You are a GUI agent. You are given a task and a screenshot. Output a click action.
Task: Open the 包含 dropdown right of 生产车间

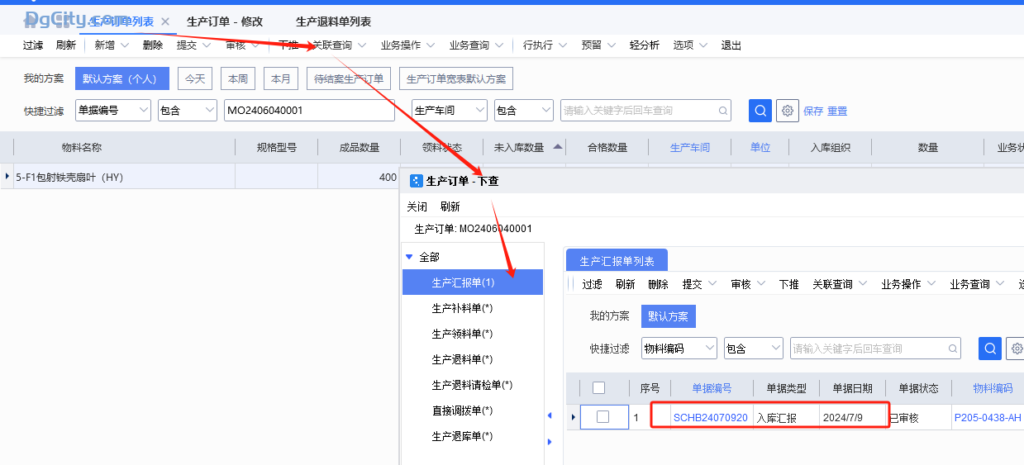[546, 110]
